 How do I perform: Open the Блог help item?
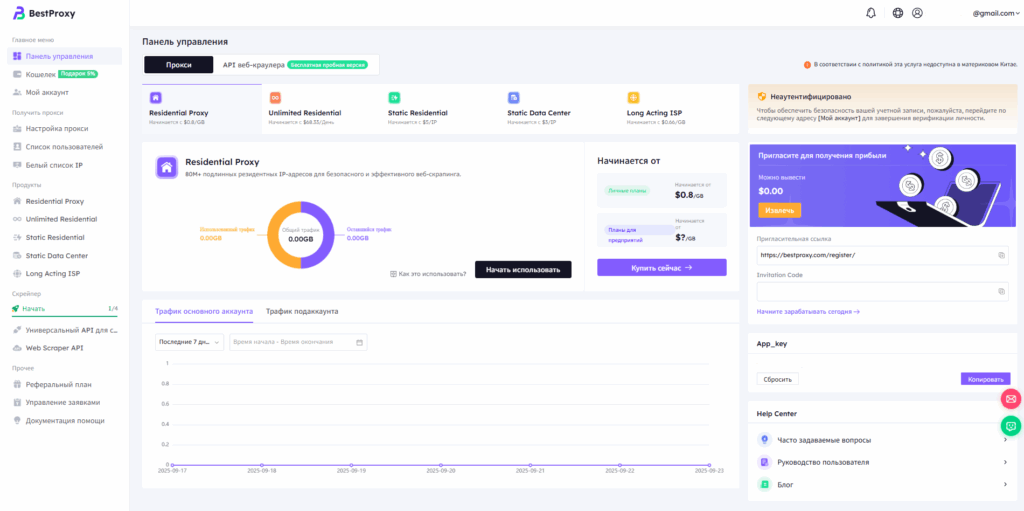coord(882,484)
